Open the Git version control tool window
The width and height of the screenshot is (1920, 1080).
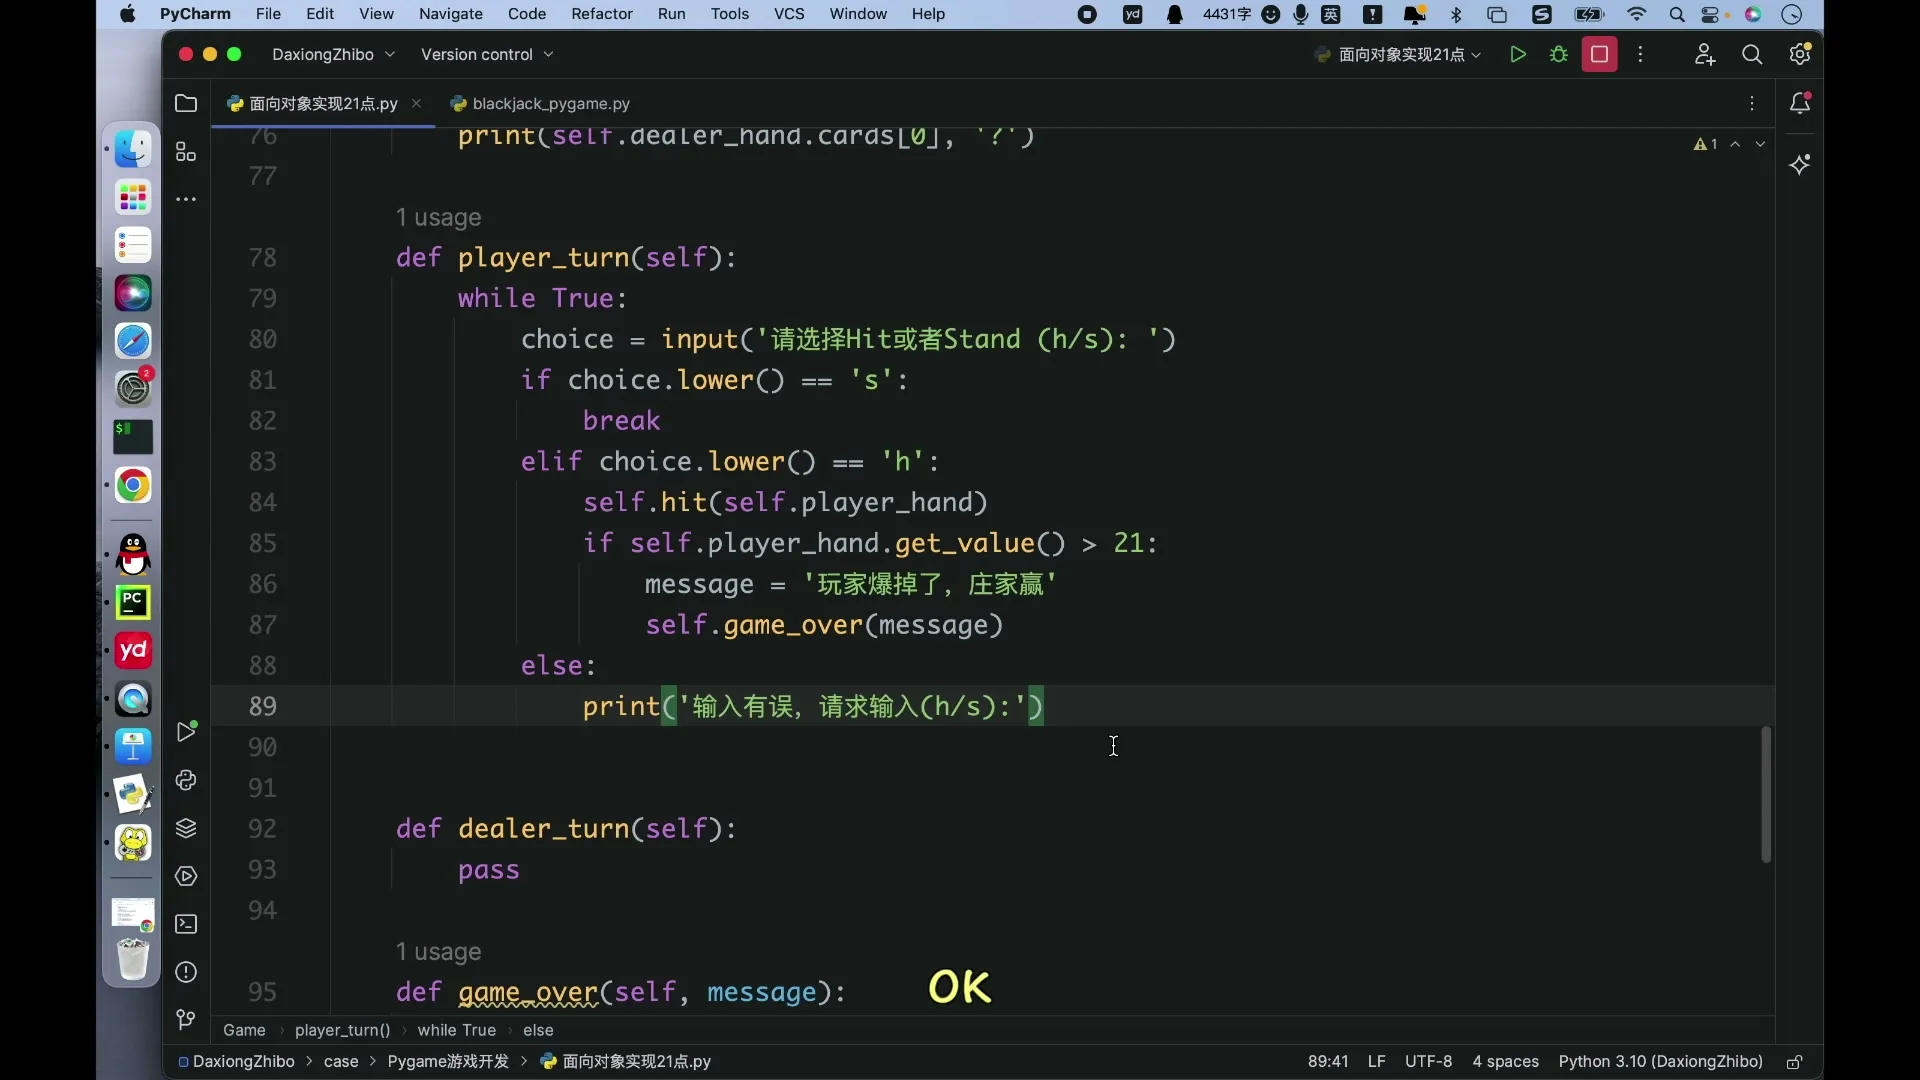(x=186, y=1020)
